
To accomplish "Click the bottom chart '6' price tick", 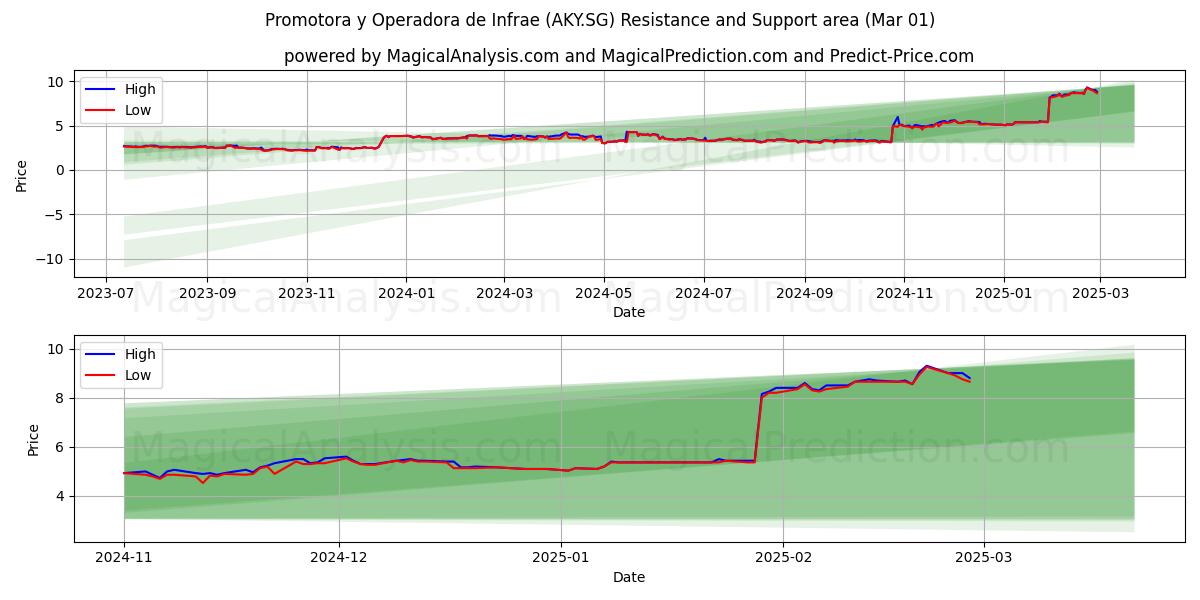I will pos(61,447).
